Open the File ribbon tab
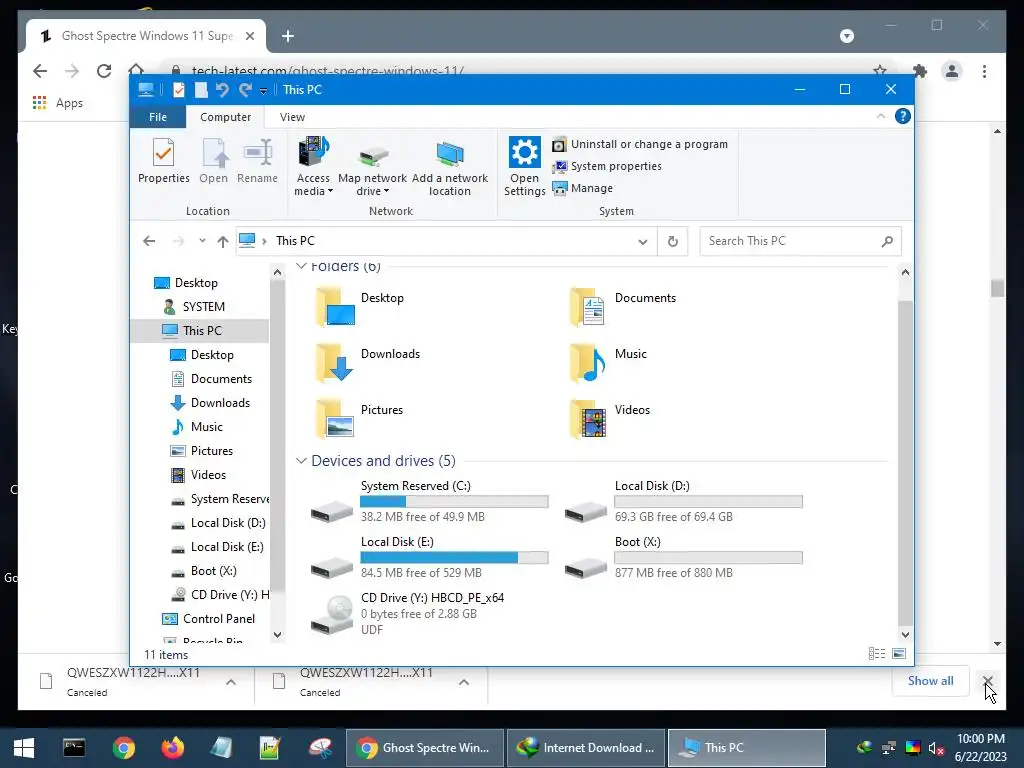This screenshot has height=768, width=1024. [157, 117]
